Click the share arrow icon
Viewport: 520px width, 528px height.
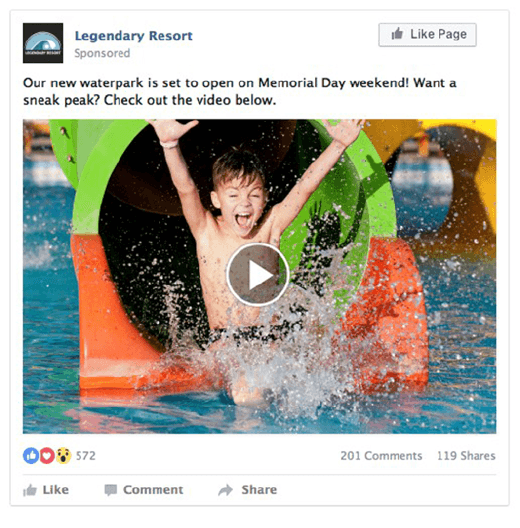point(225,490)
